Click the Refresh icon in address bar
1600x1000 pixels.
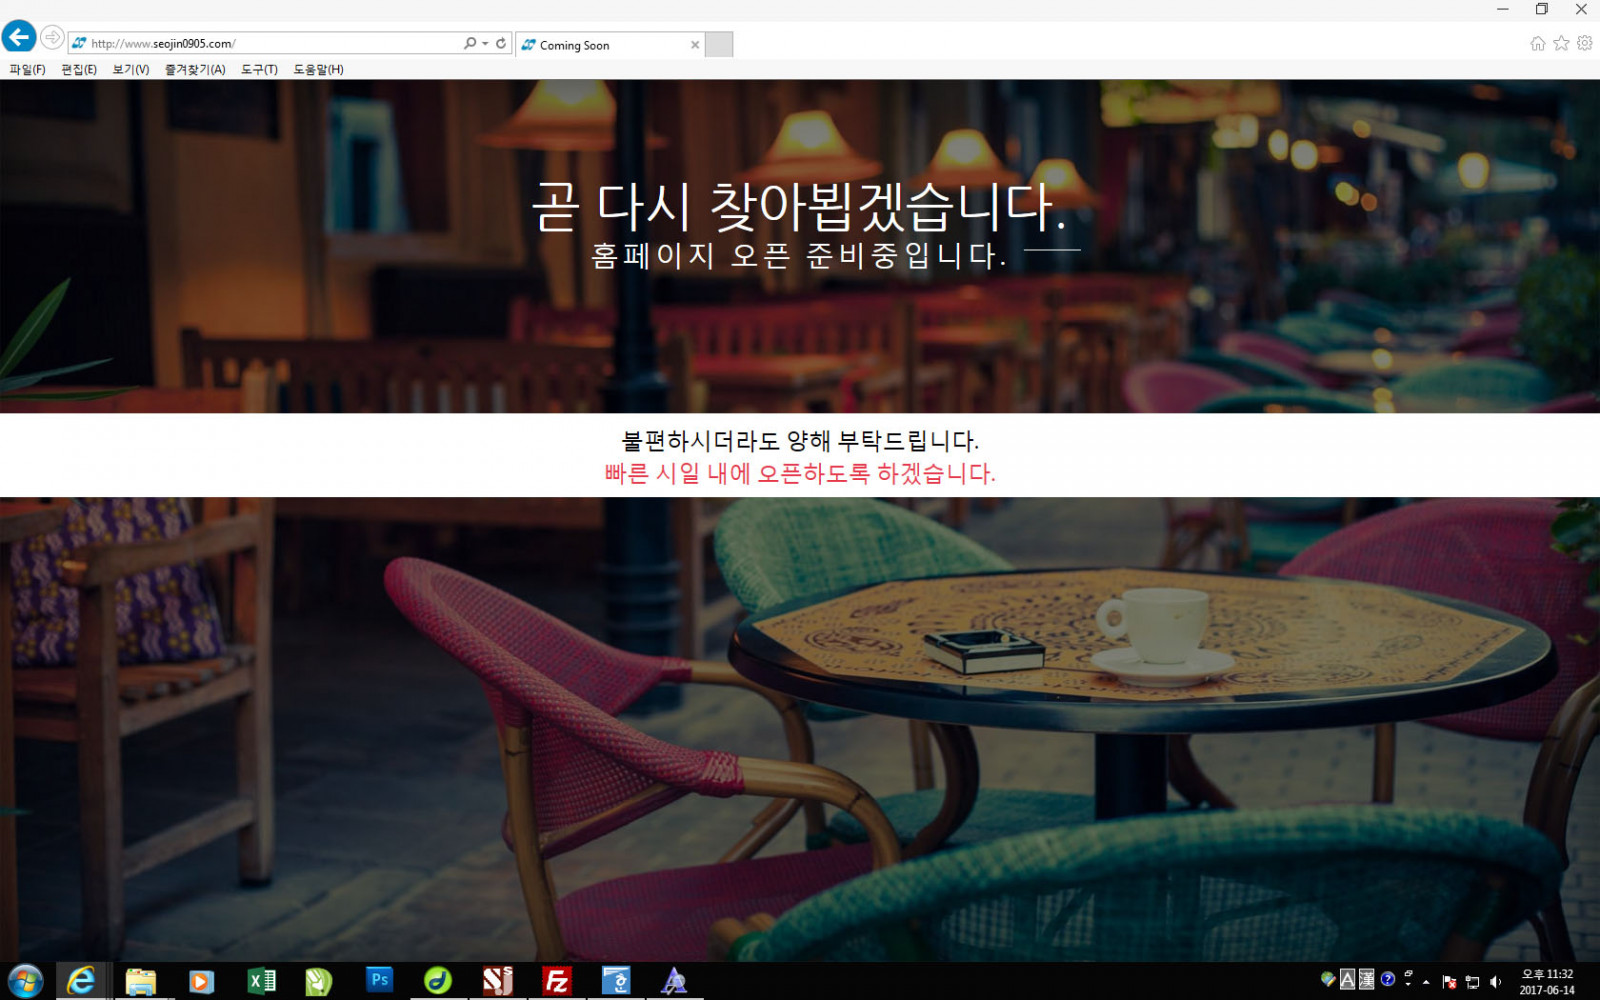click(501, 44)
